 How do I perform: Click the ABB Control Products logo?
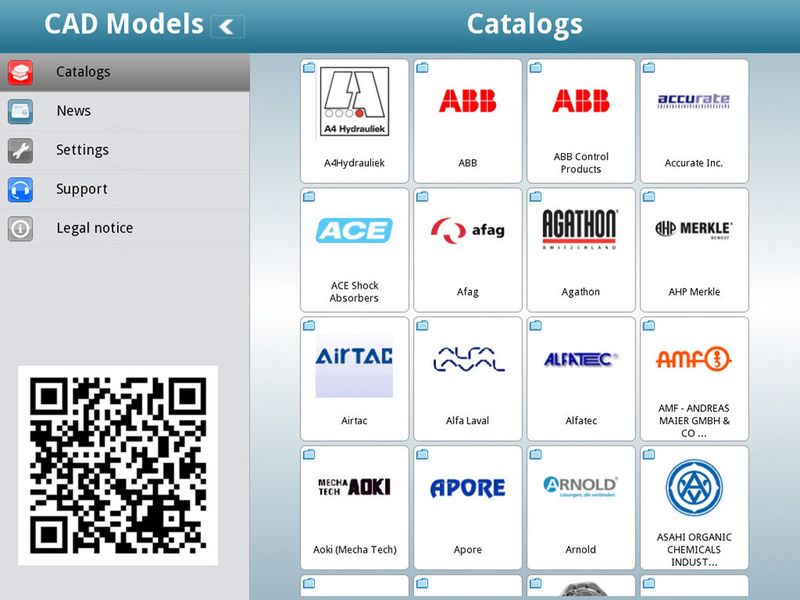581,101
